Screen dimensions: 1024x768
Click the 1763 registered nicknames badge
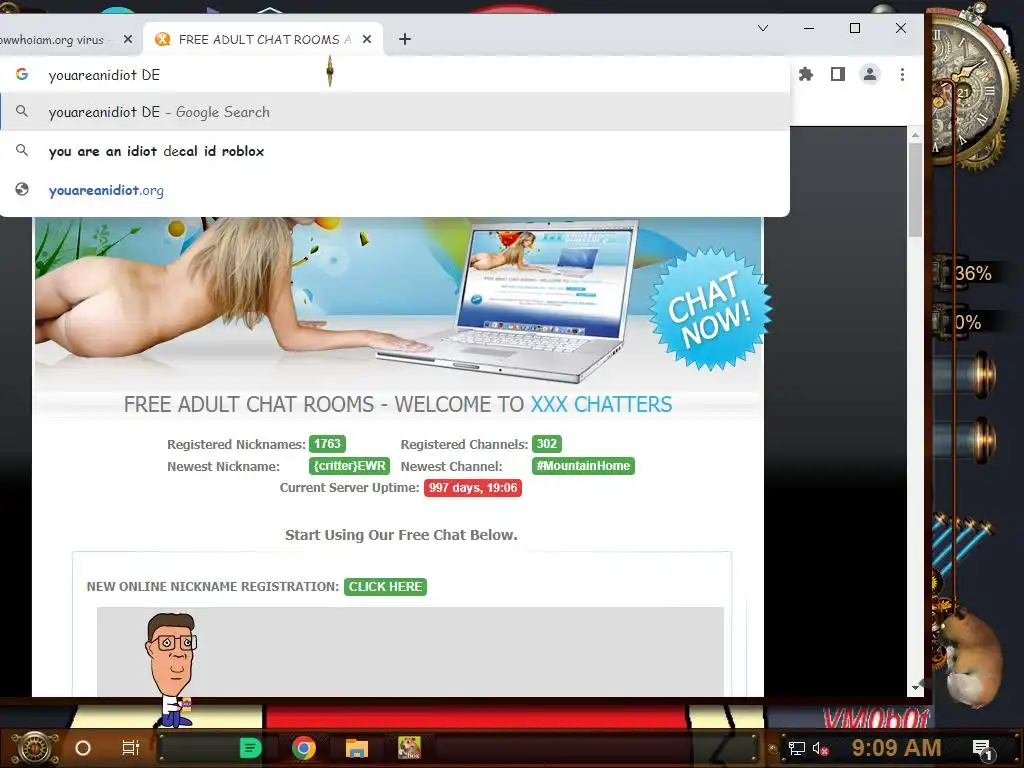pos(327,444)
